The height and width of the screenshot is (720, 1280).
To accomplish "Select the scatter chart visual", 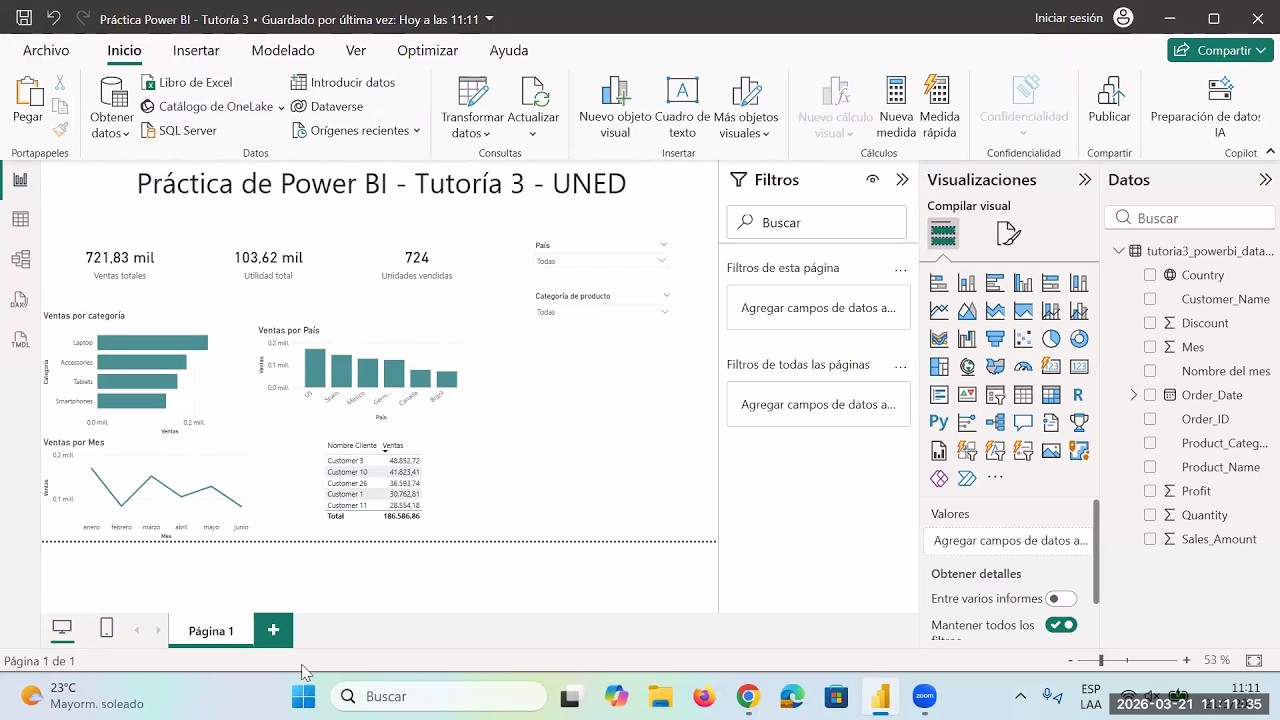I will click(x=1023, y=339).
